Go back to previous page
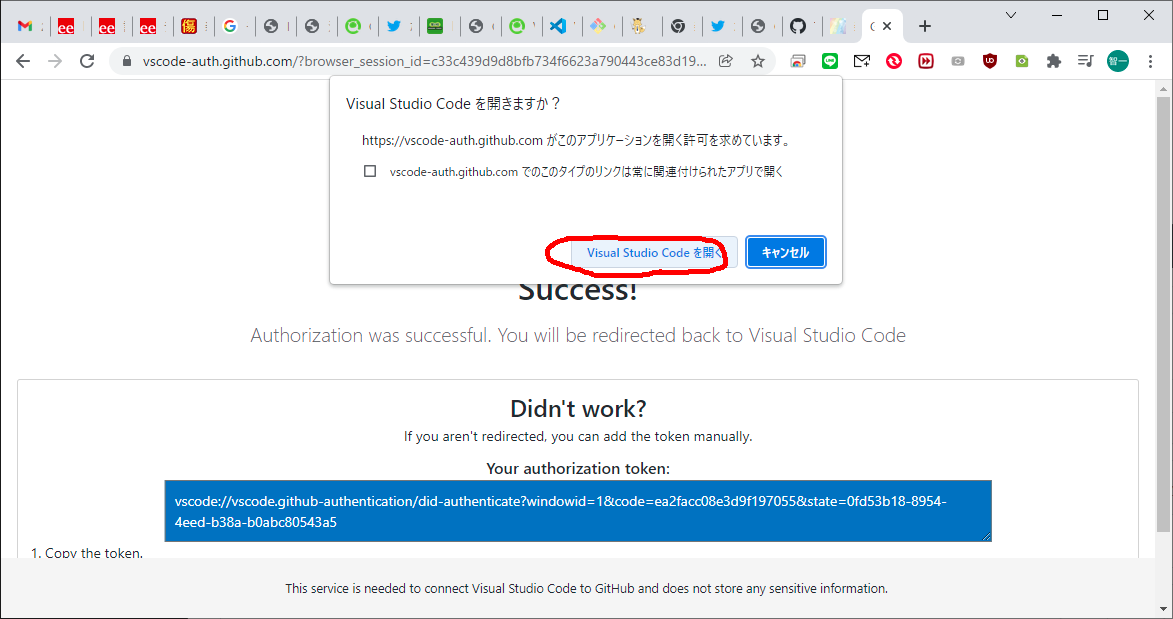 point(23,61)
